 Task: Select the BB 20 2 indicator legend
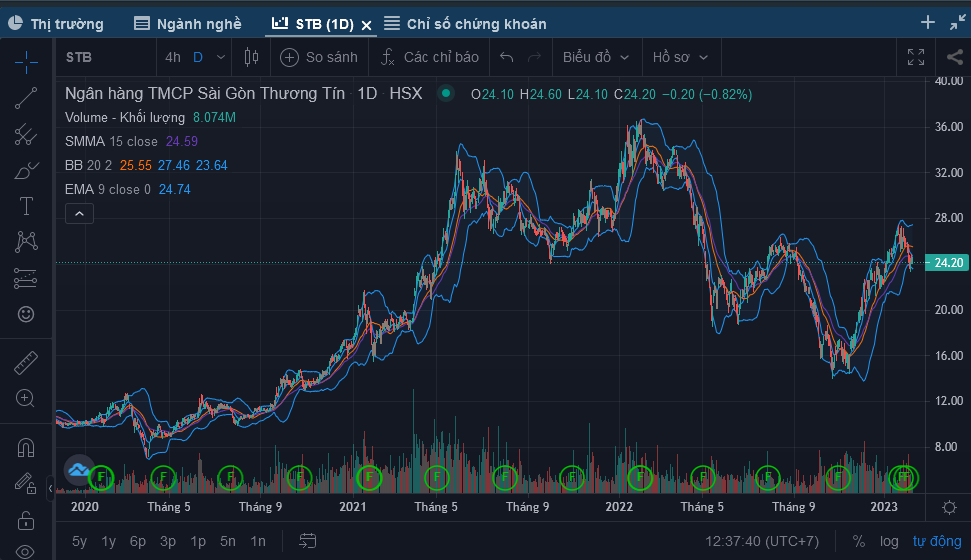click(x=89, y=166)
